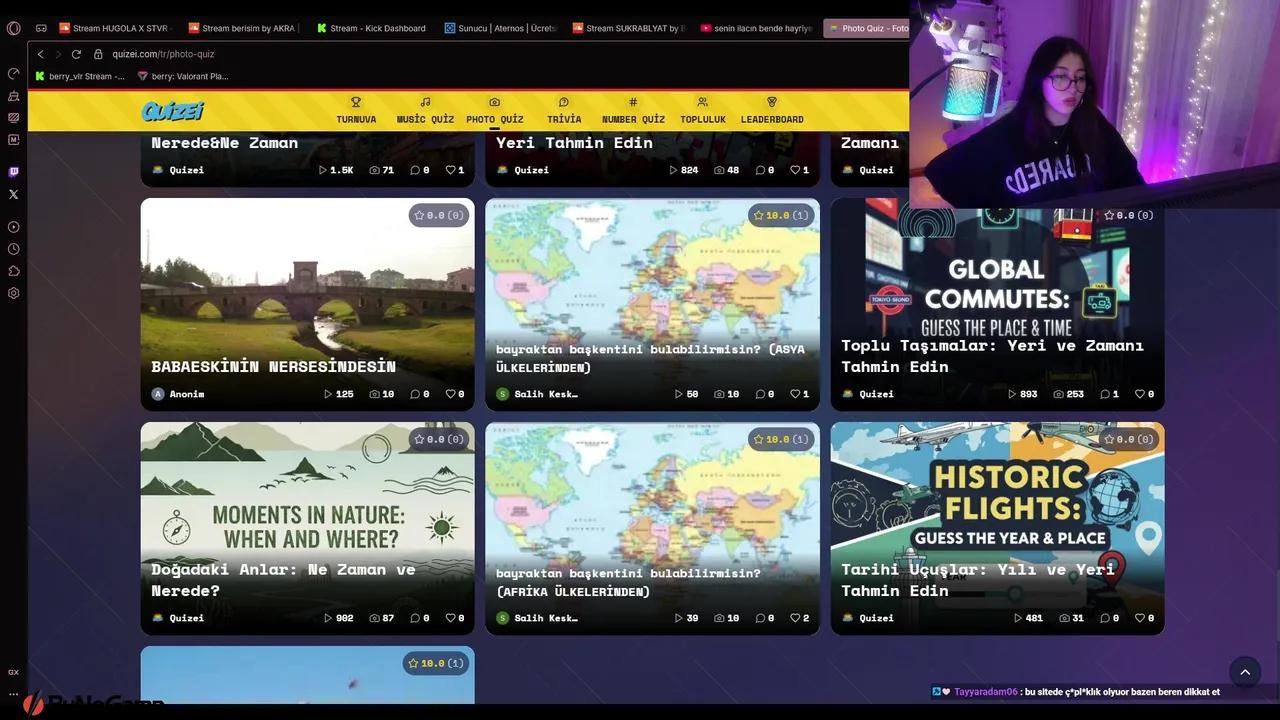Click the Opera GX logo menu
This screenshot has width=1280, height=720.
[13, 28]
